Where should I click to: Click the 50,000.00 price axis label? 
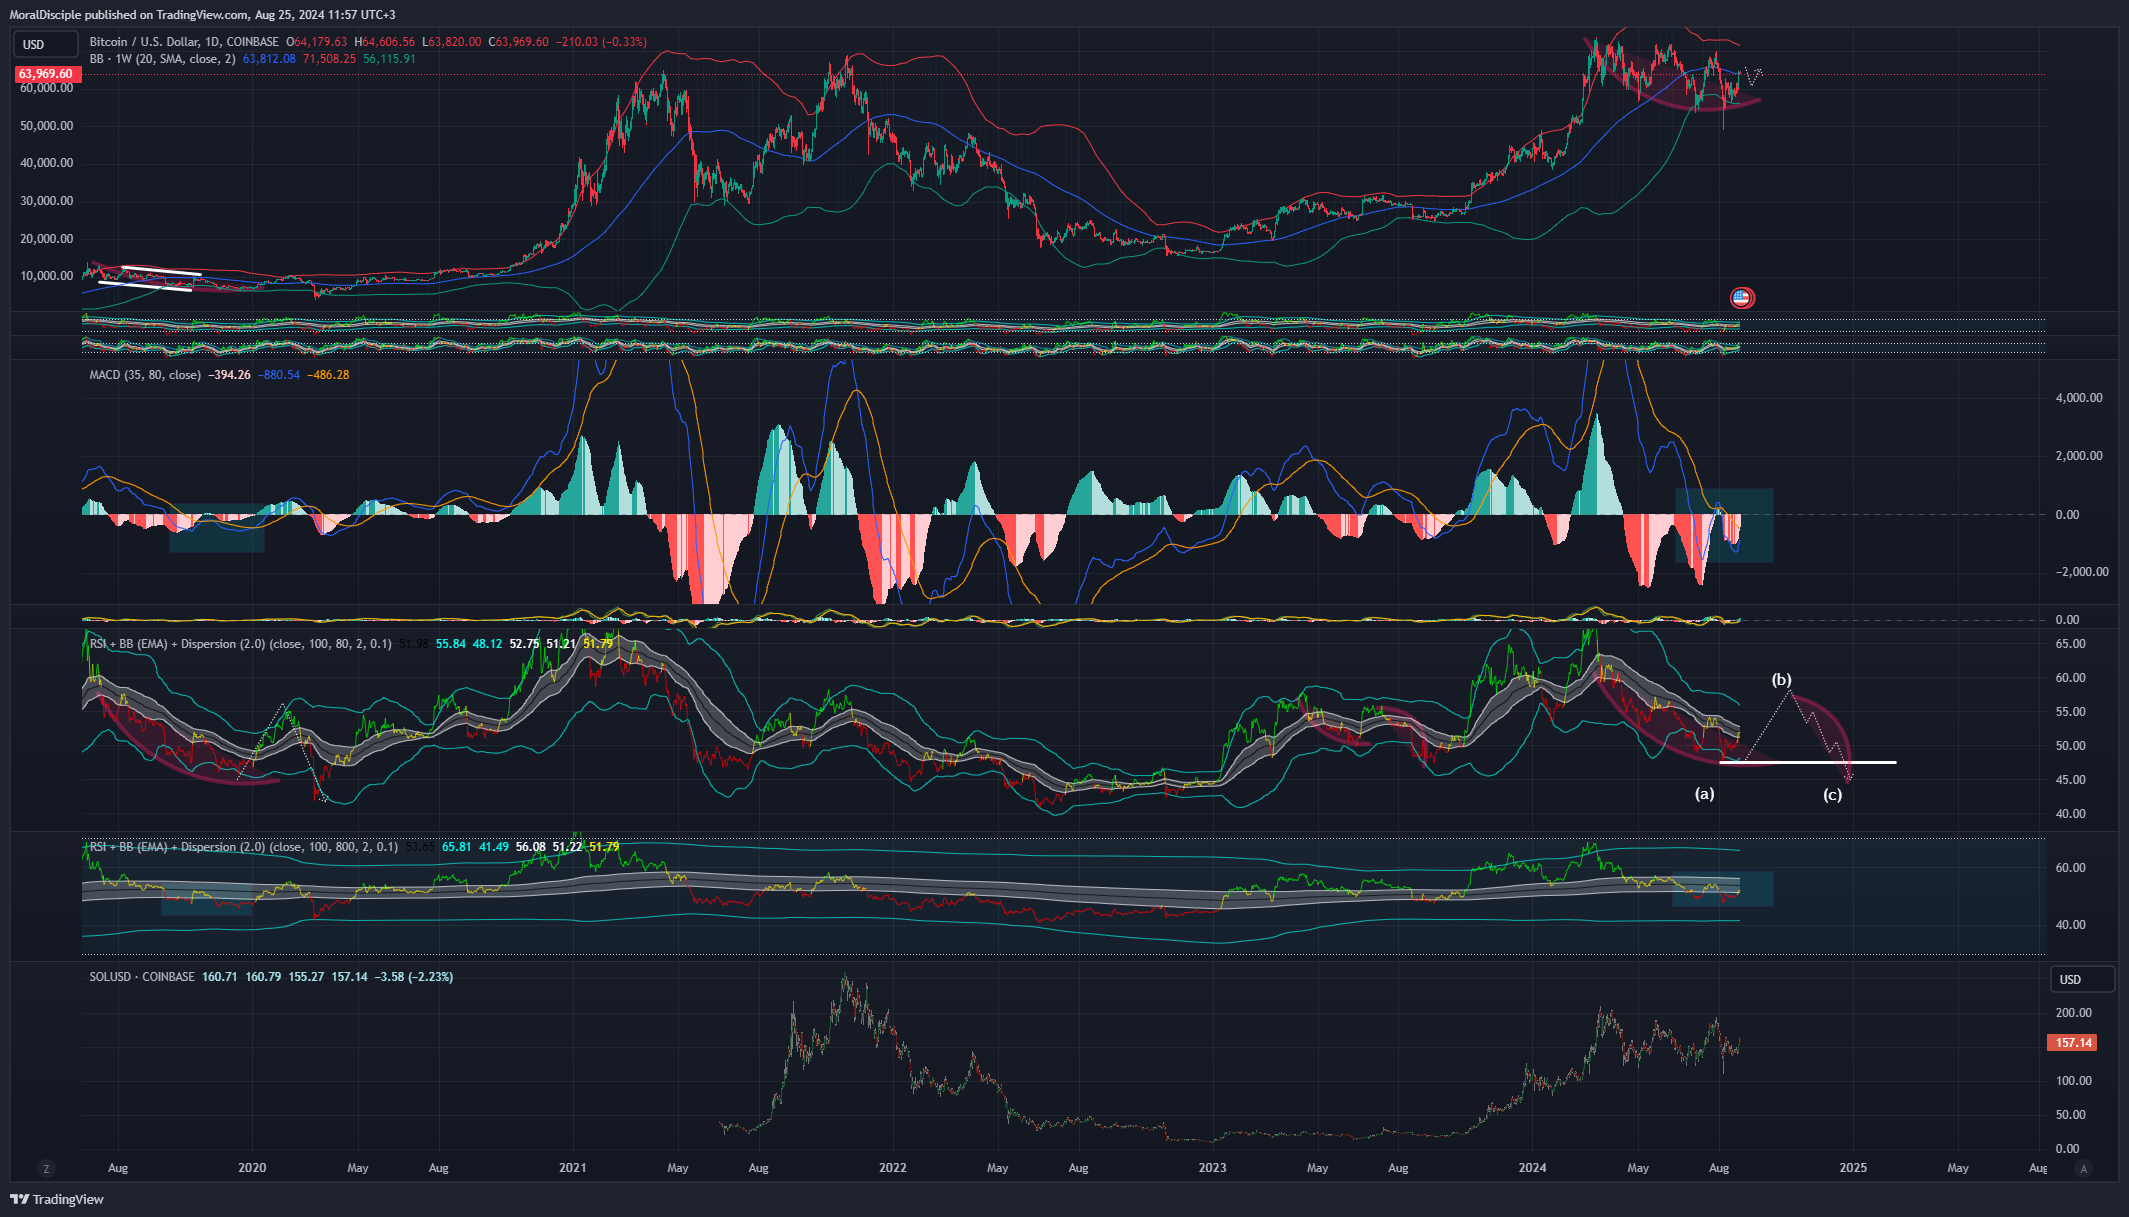point(47,126)
